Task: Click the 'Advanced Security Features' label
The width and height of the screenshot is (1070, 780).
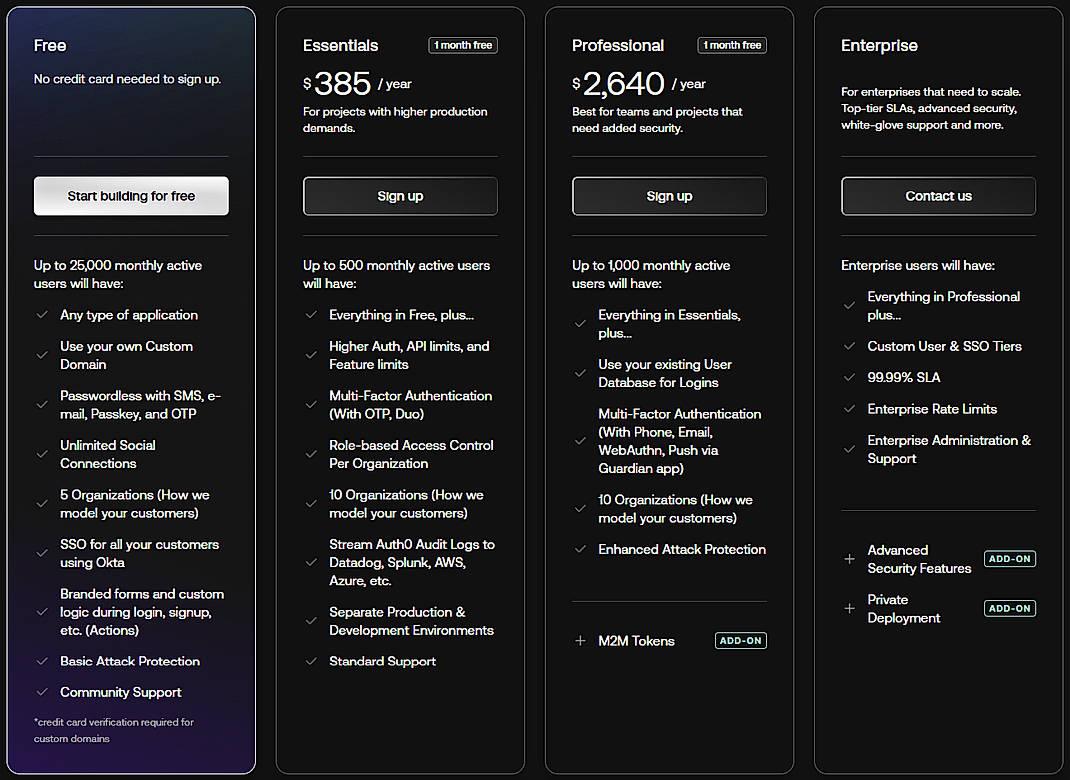Action: point(919,559)
